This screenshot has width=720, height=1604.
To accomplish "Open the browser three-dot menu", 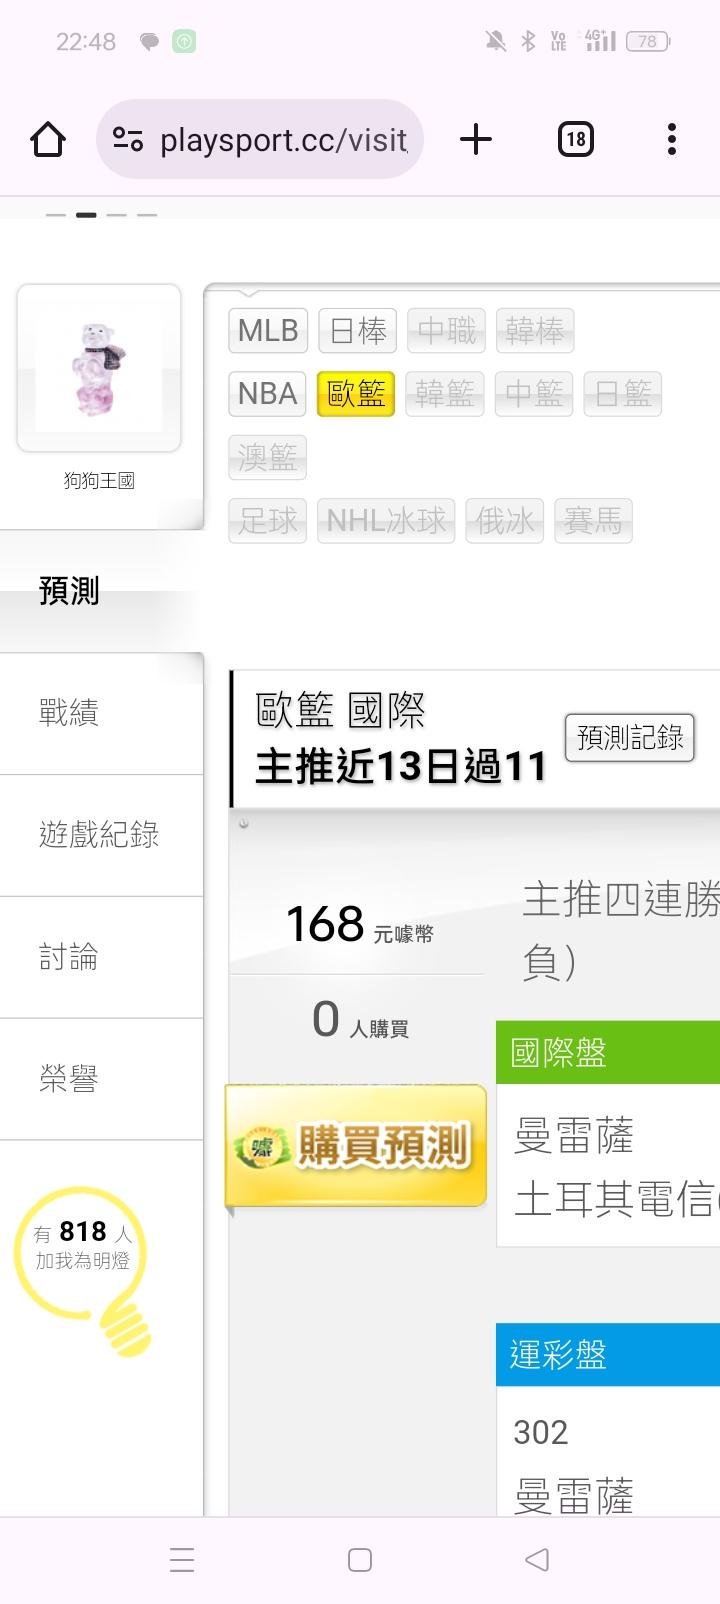I will [x=672, y=139].
